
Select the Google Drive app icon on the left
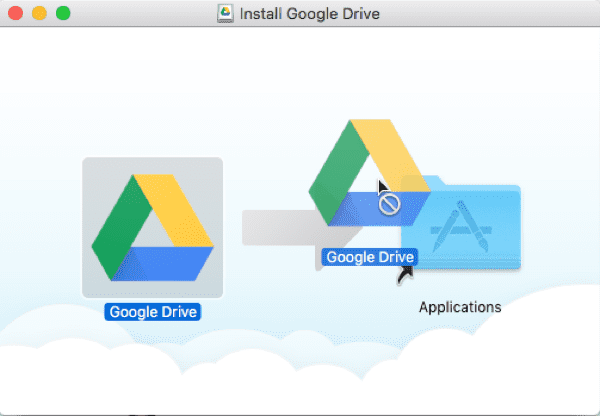click(152, 227)
